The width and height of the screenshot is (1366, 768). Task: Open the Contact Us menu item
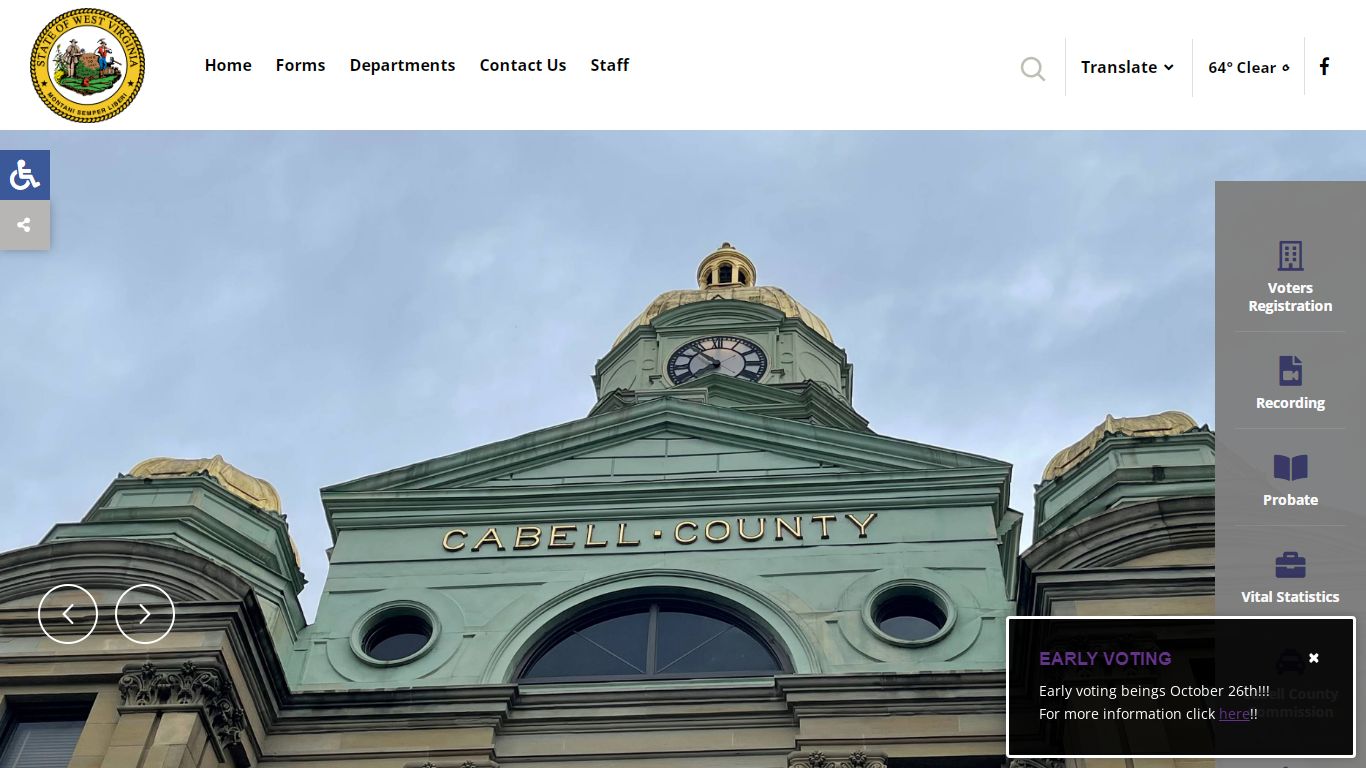coord(523,65)
